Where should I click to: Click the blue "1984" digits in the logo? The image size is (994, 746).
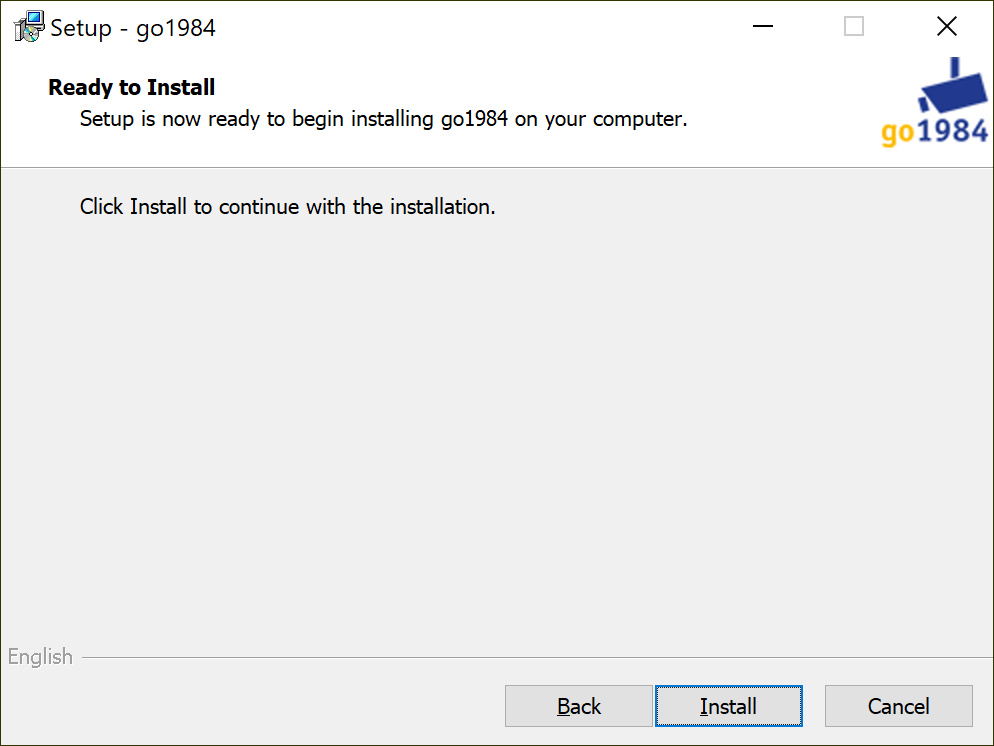pos(952,131)
